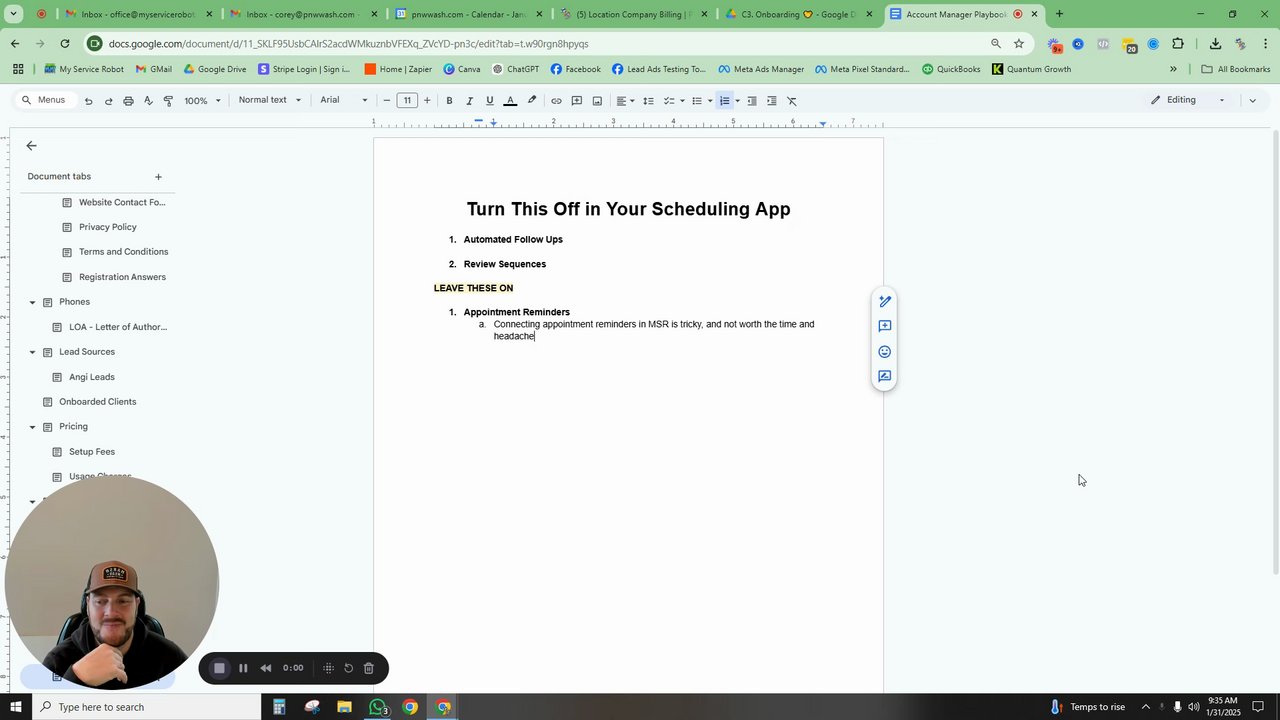
Task: Clear the text formatting
Action: point(792,101)
